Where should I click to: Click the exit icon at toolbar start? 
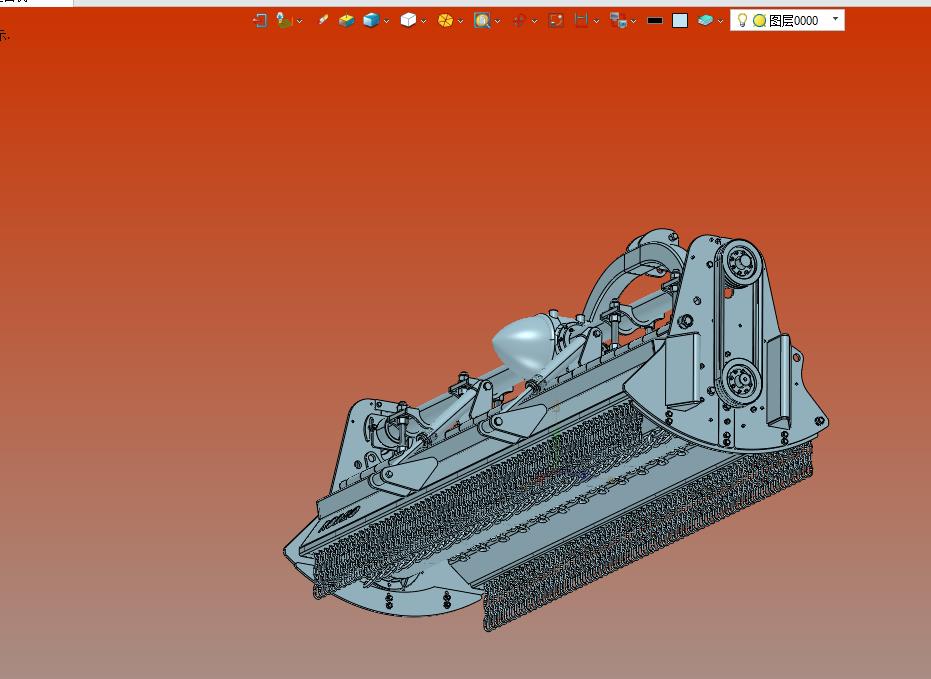tap(260, 21)
